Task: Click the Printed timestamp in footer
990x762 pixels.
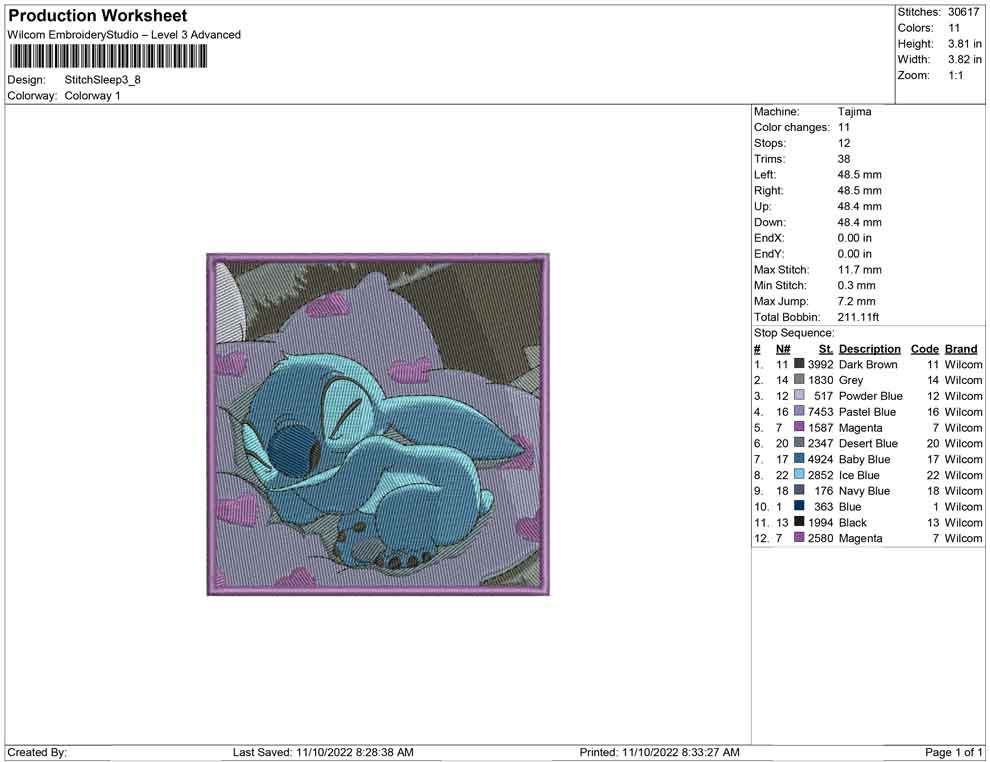Action: (x=659, y=752)
